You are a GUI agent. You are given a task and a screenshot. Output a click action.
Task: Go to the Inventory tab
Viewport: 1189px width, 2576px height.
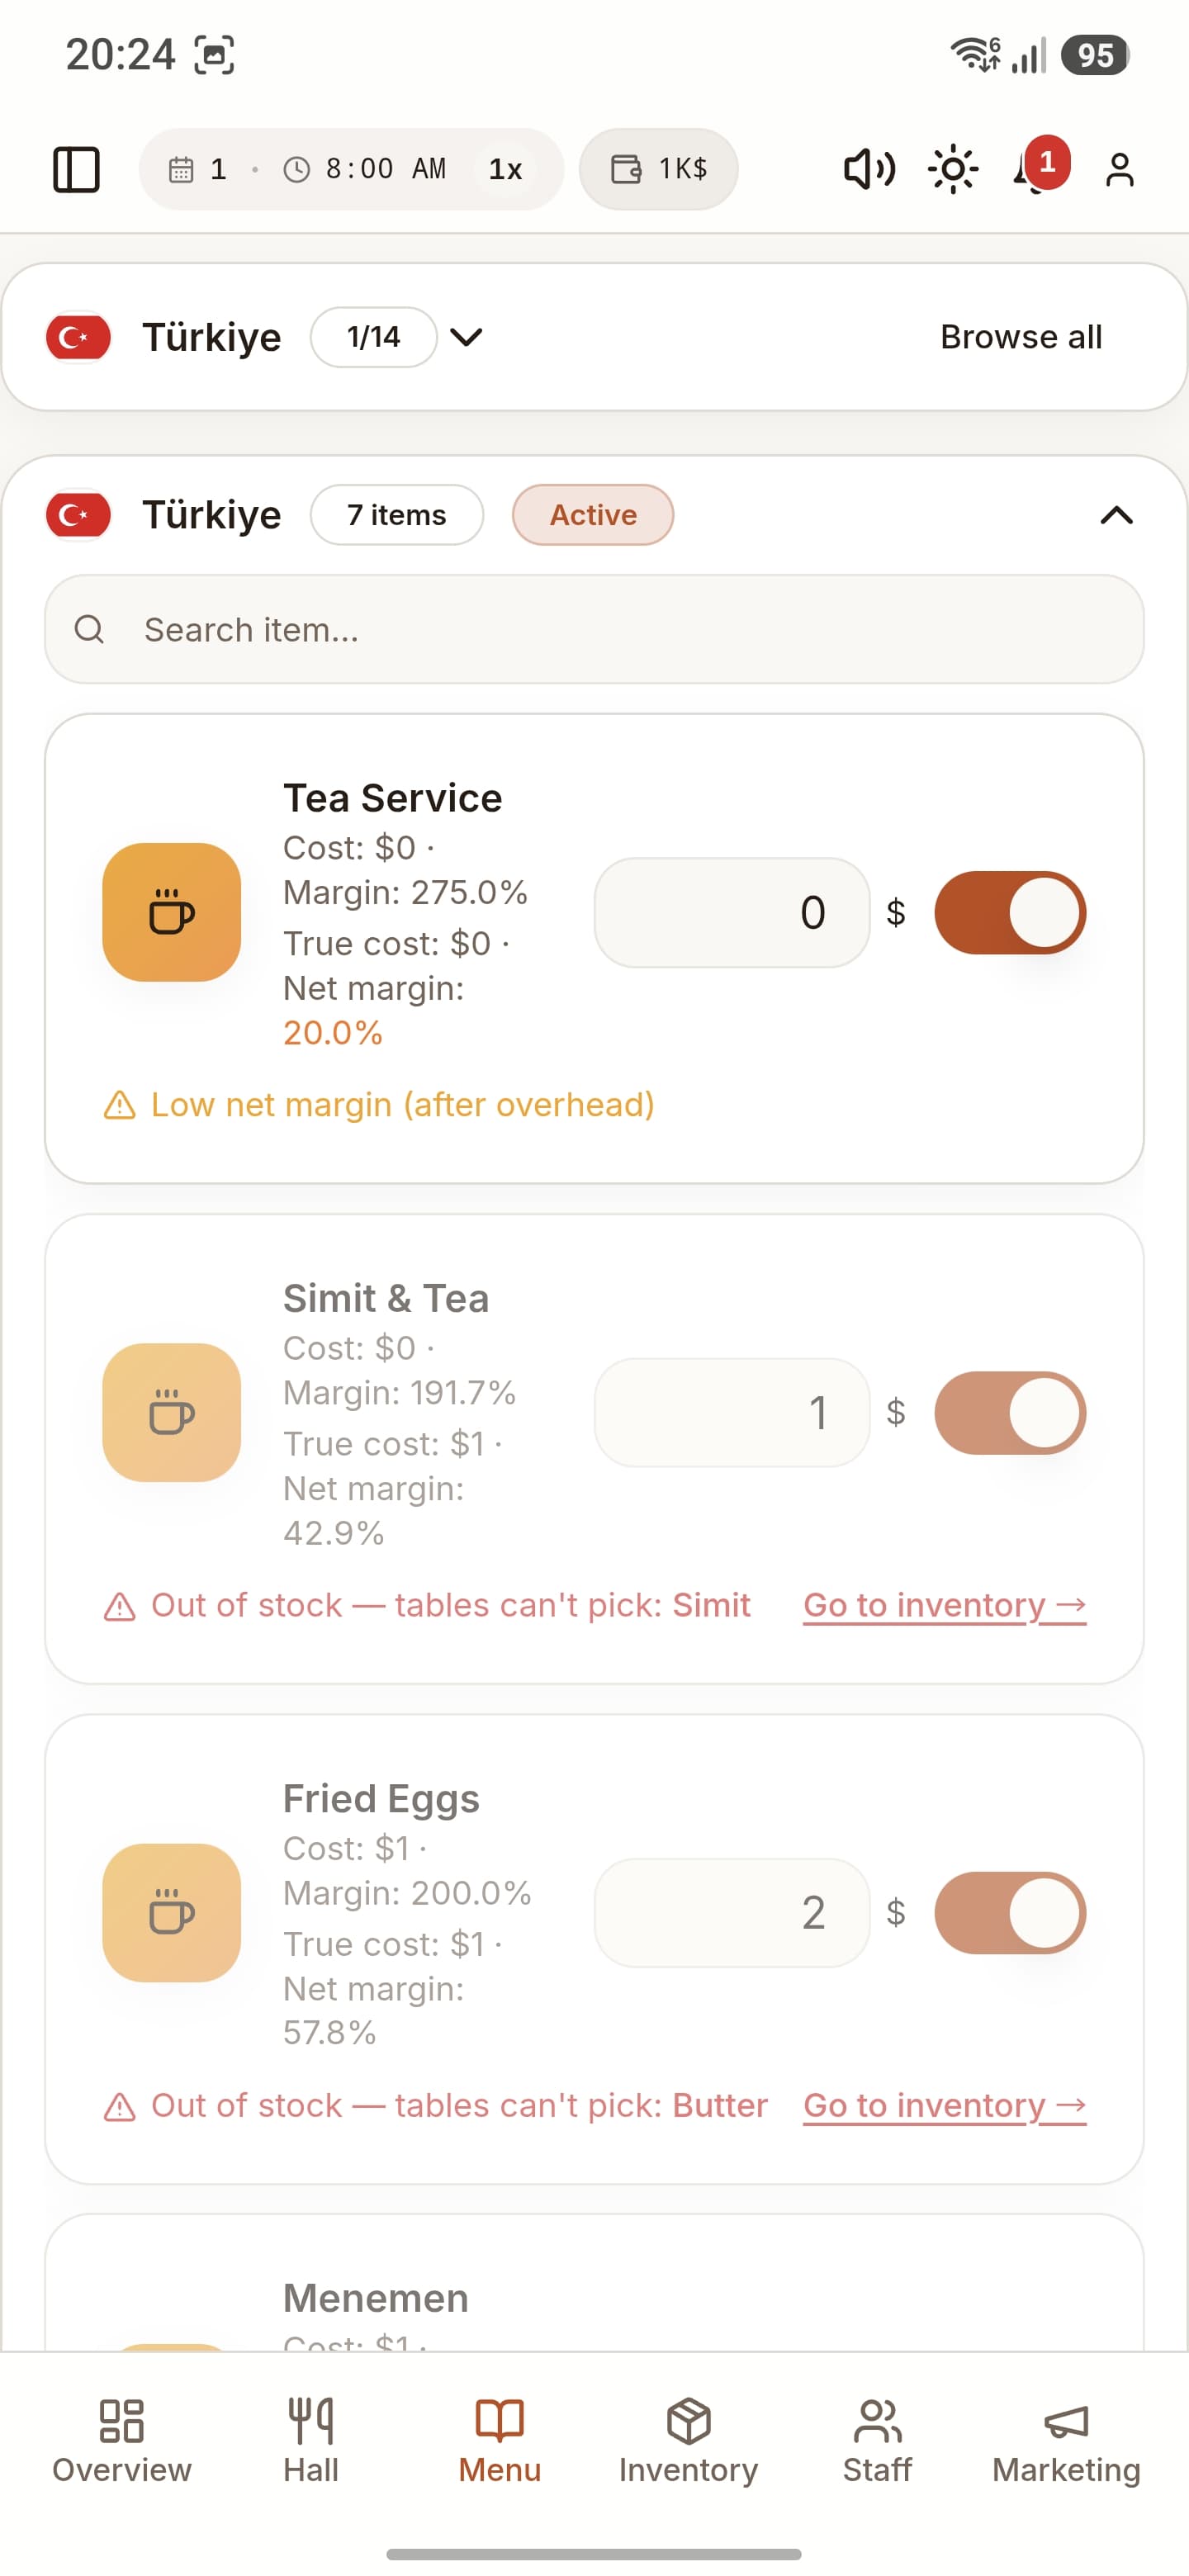(x=688, y=2441)
